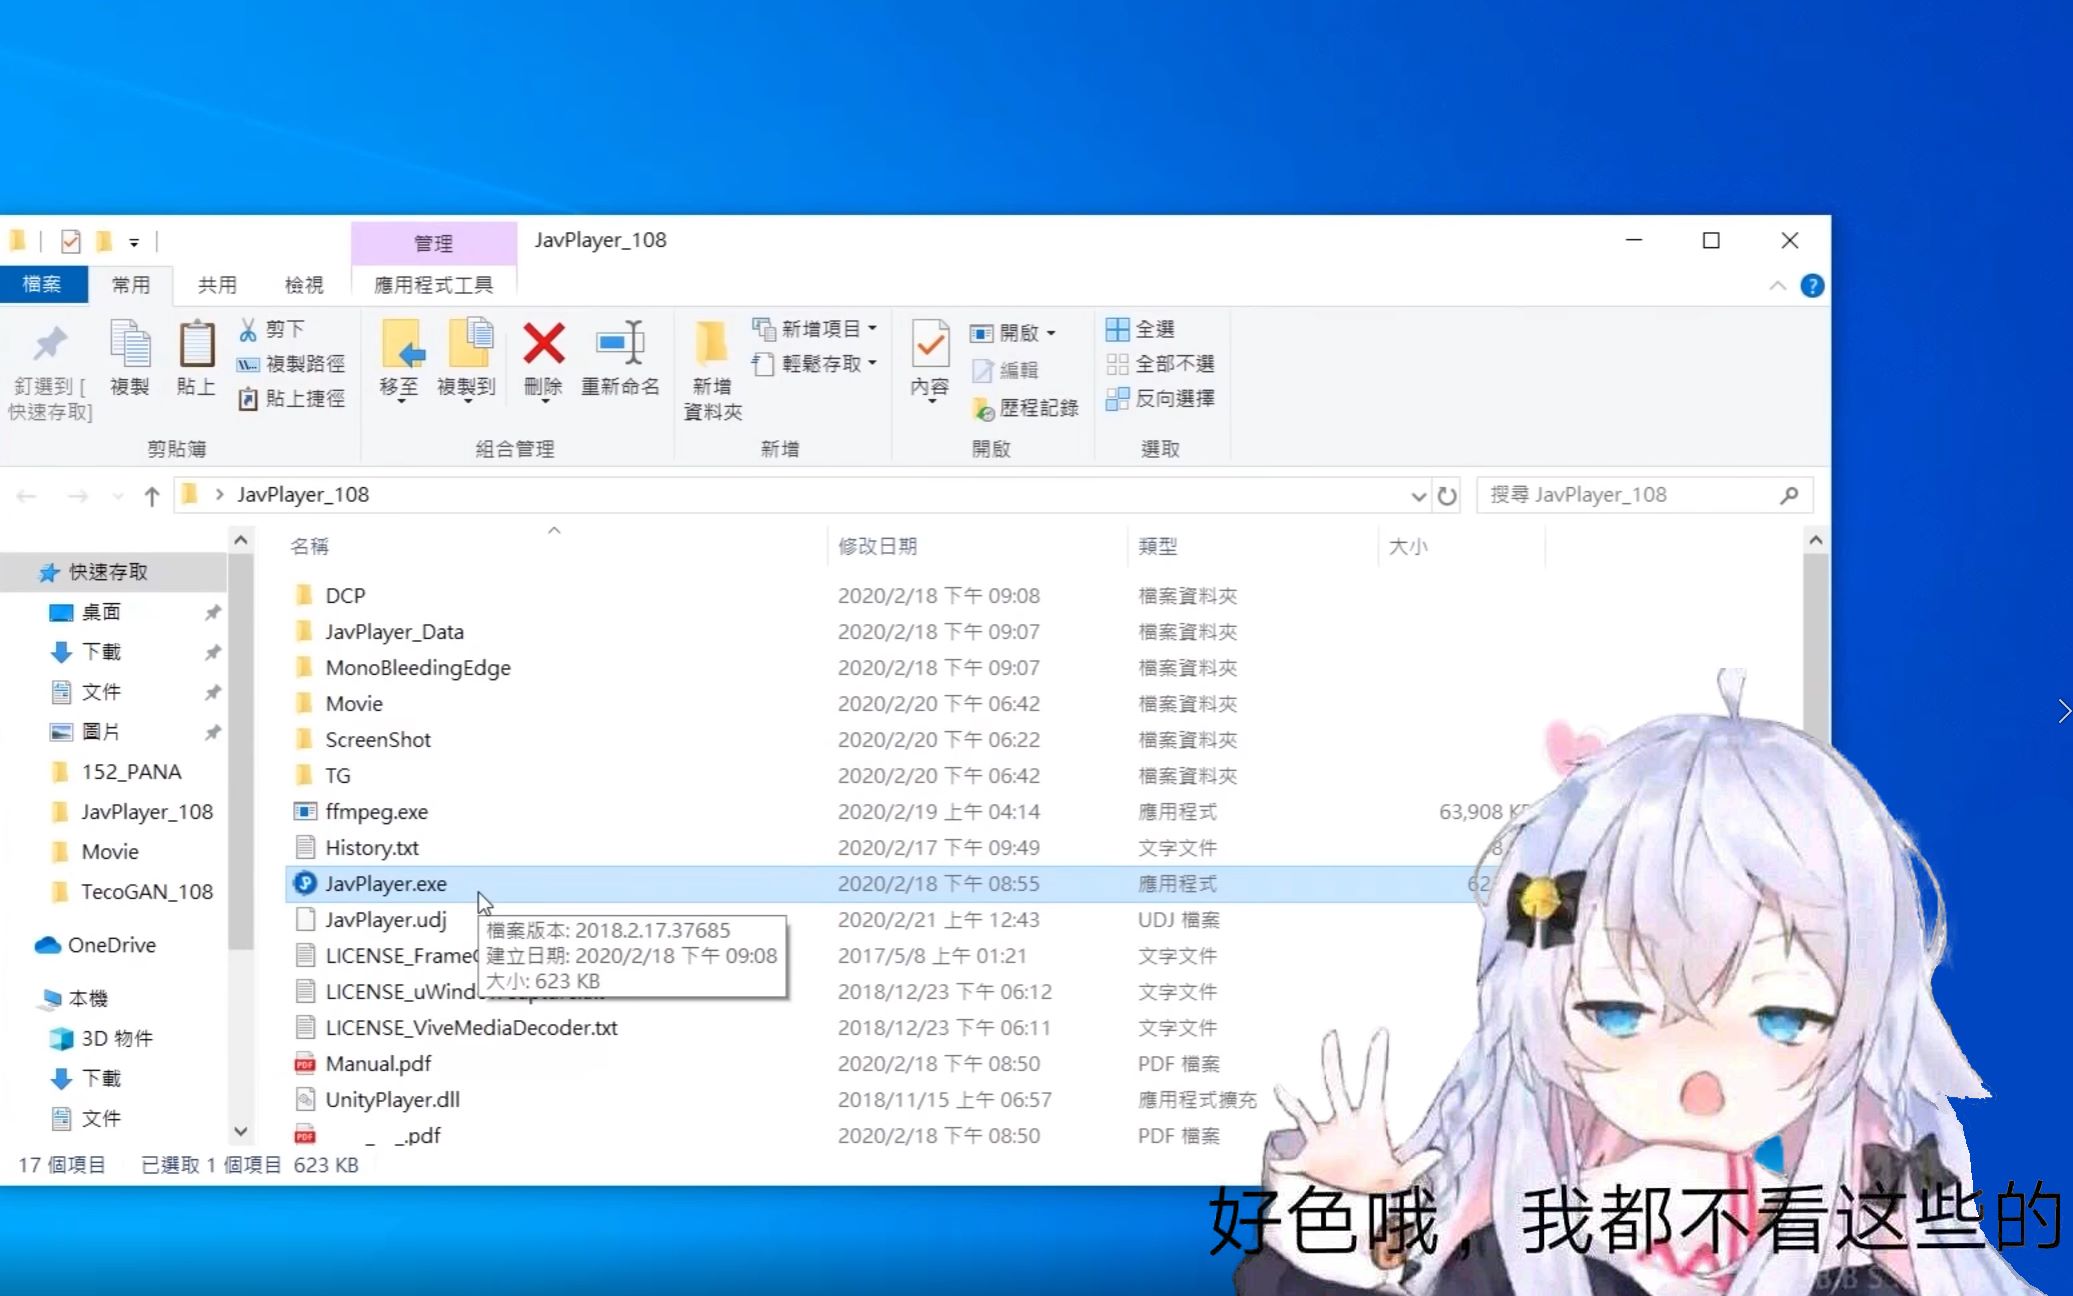Switch to the View (檢視) tab
Viewport: 2073px width, 1296px height.
tap(304, 285)
